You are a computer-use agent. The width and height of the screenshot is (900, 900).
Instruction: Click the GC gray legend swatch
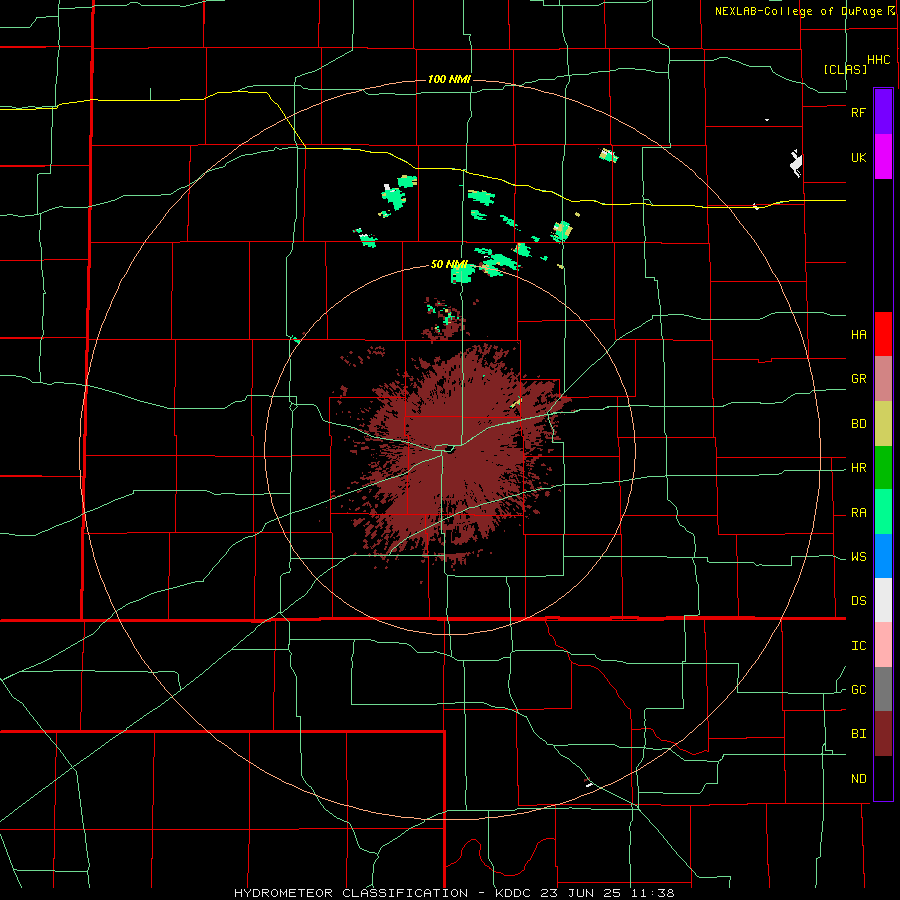coord(883,689)
